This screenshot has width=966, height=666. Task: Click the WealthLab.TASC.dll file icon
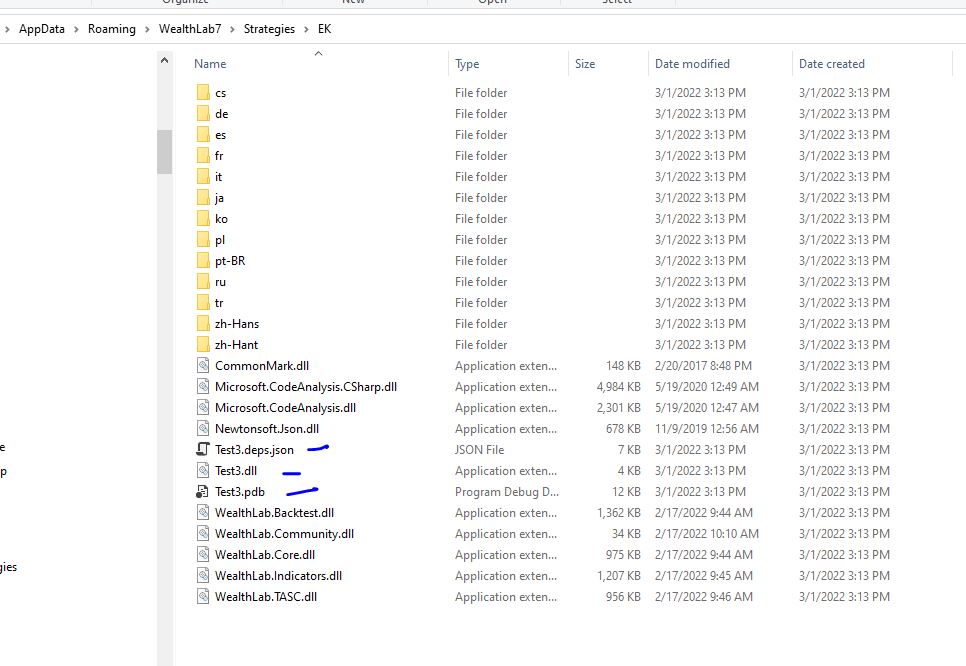click(203, 596)
